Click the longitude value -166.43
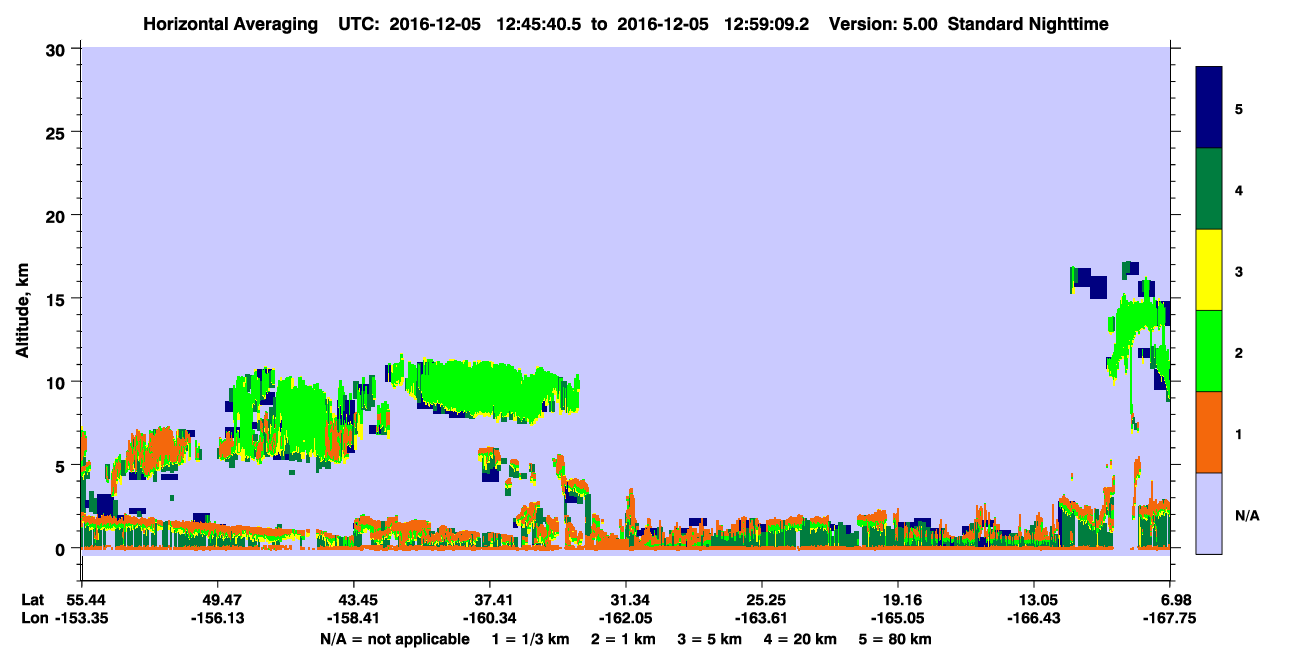Image resolution: width=1300 pixels, height=667 pixels. tap(1034, 618)
